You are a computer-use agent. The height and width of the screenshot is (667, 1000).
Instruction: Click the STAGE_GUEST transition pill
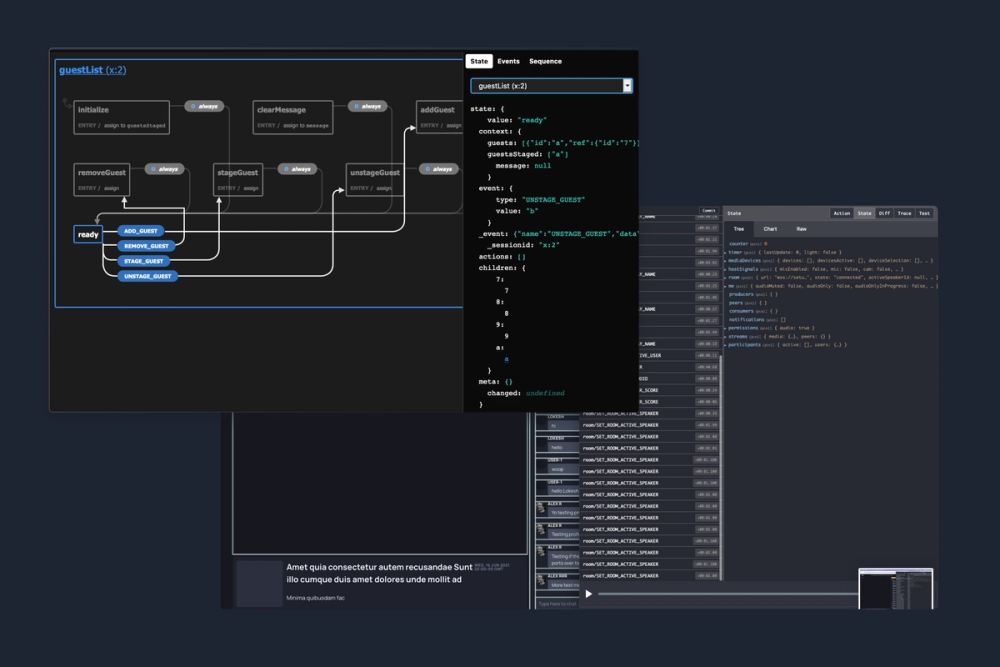[146, 261]
